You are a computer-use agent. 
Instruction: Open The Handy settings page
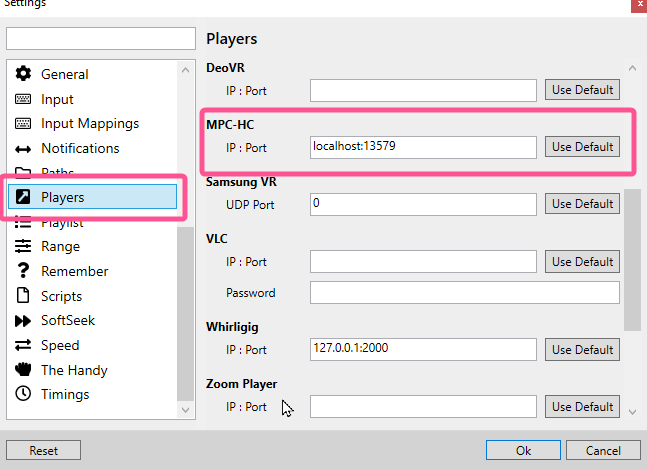click(x=92, y=370)
